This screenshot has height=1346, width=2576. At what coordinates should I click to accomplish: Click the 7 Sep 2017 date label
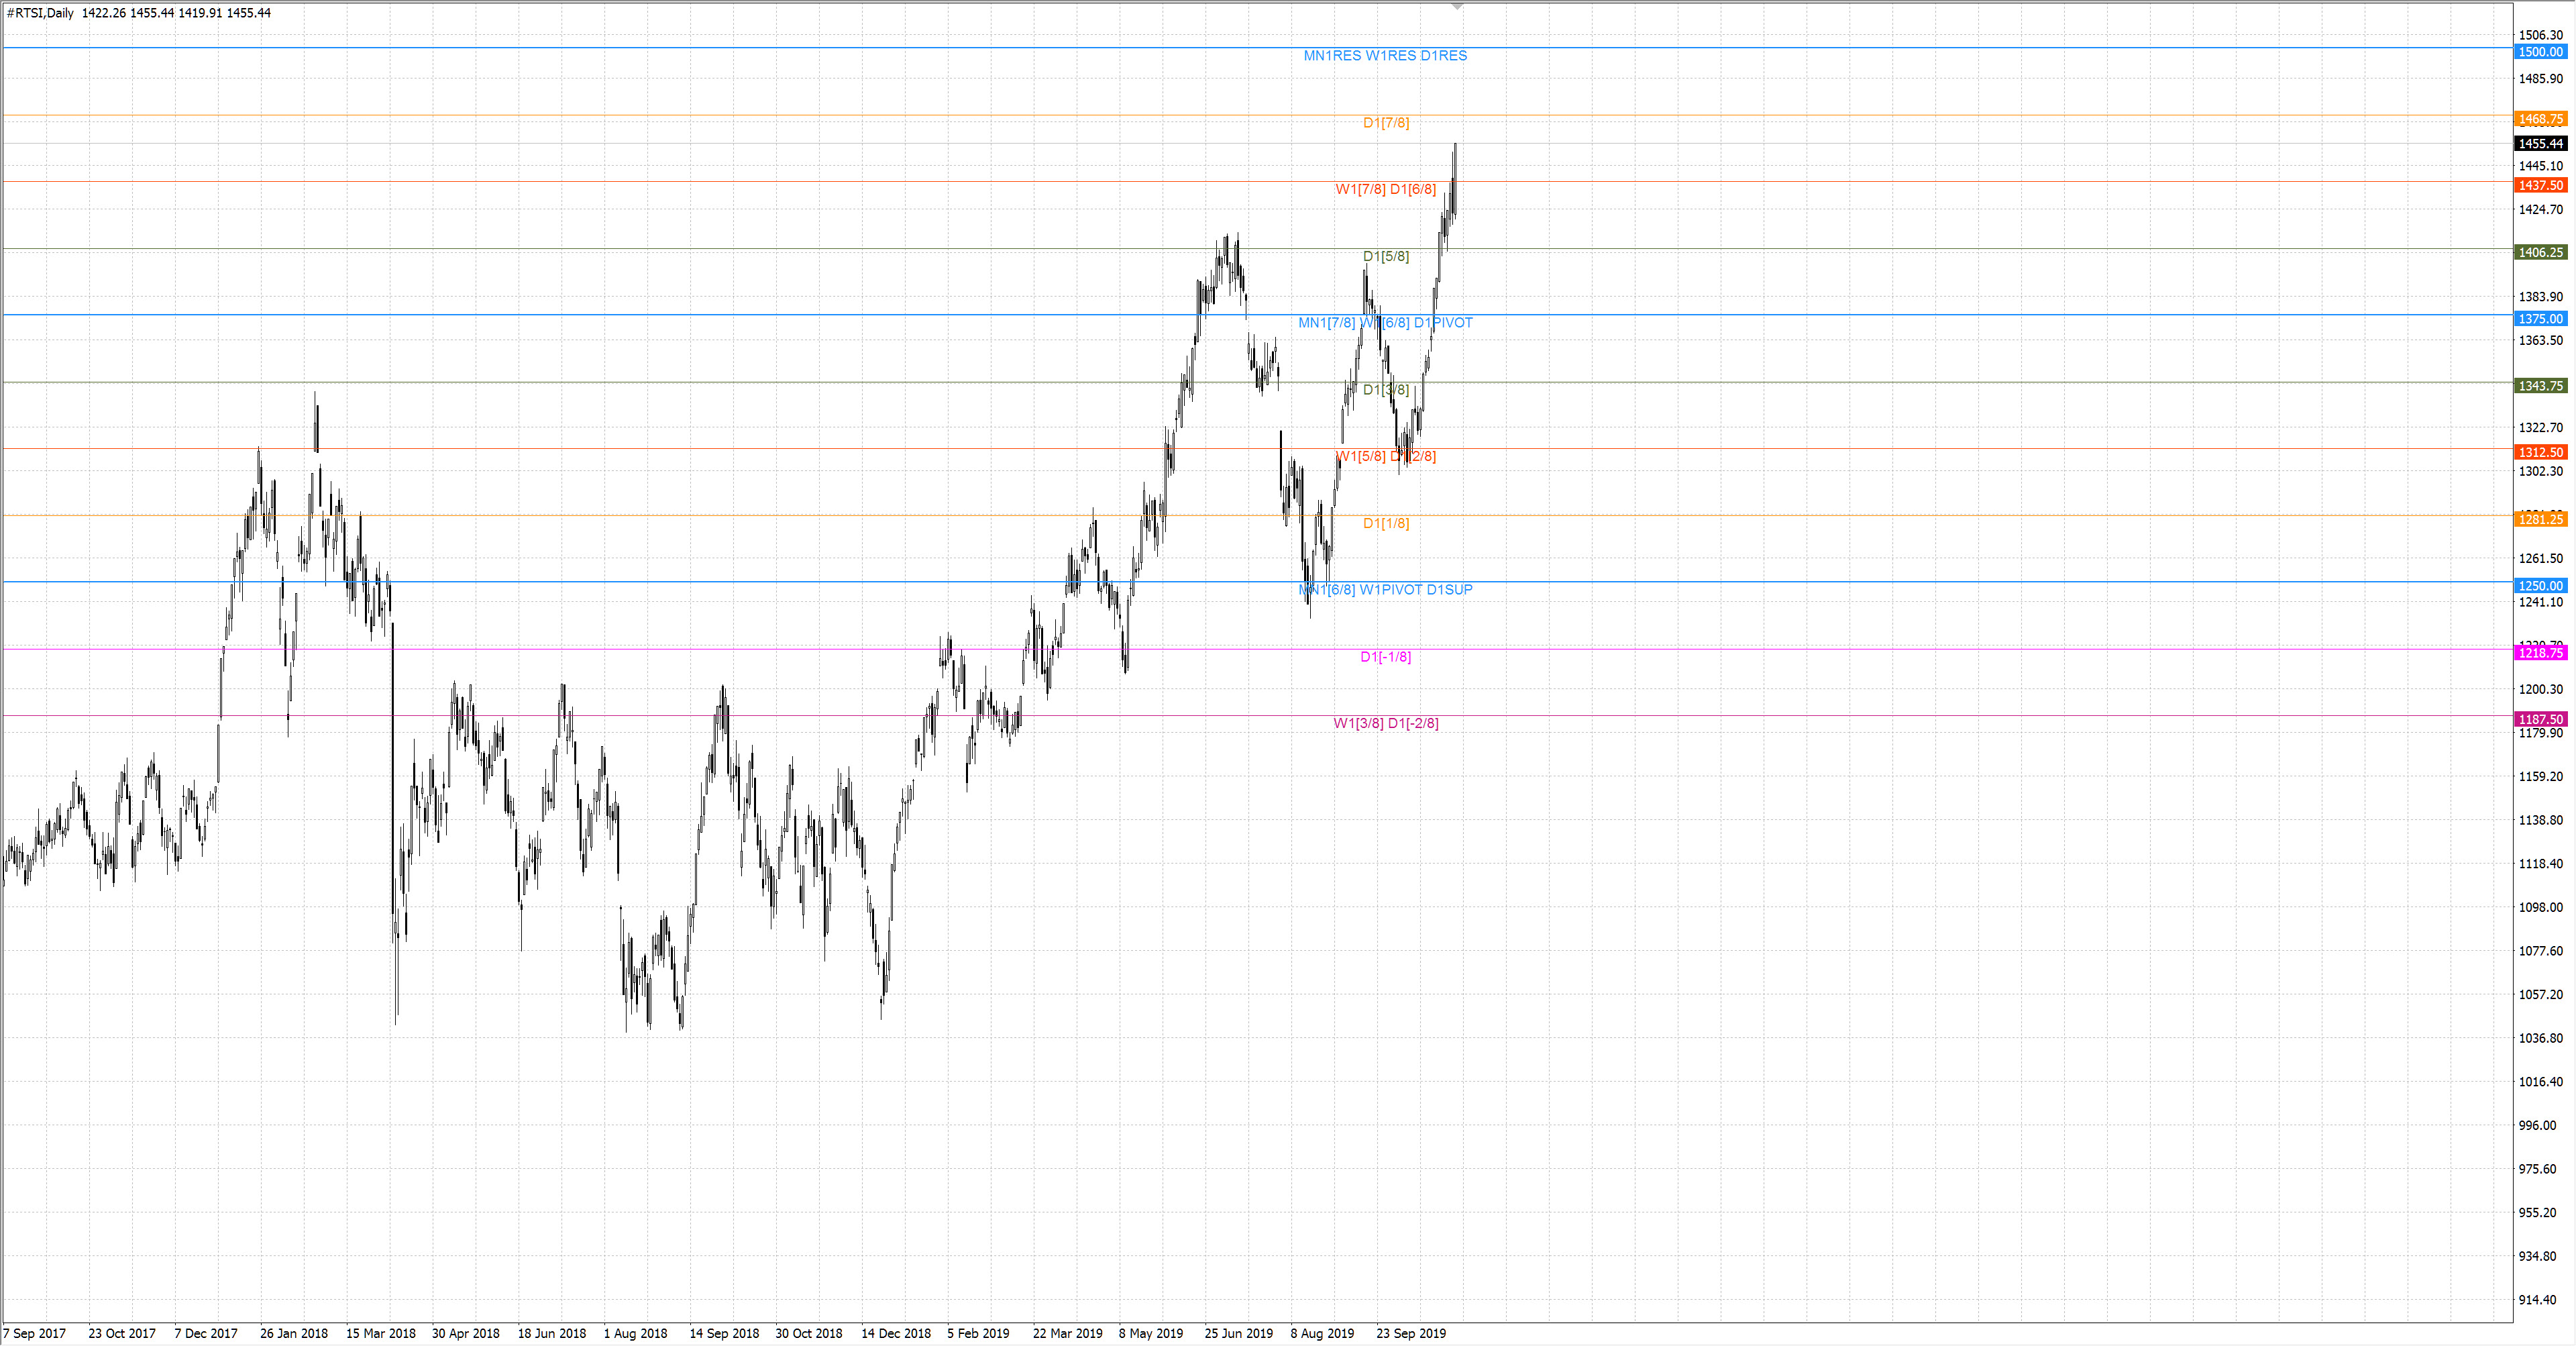click(x=35, y=1333)
